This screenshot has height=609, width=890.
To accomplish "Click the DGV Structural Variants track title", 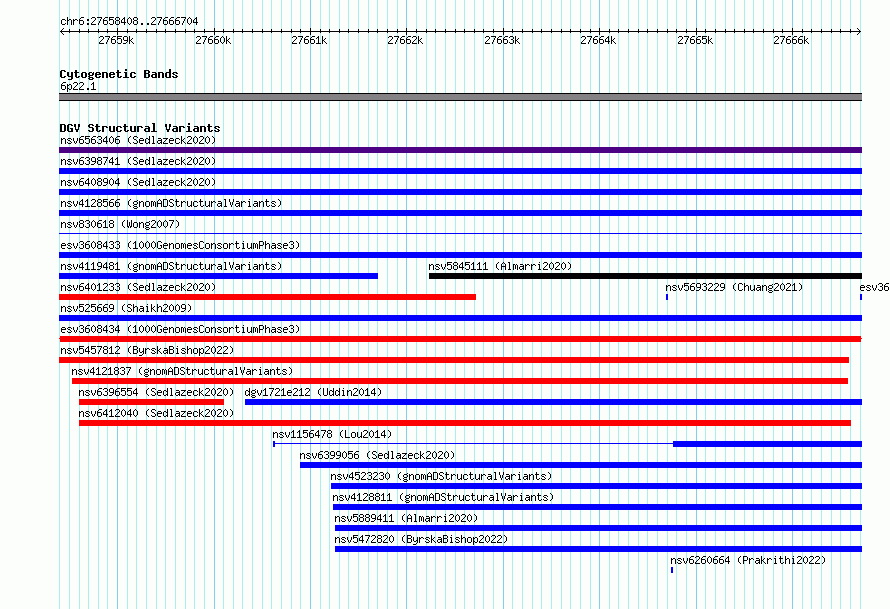I will (x=140, y=128).
